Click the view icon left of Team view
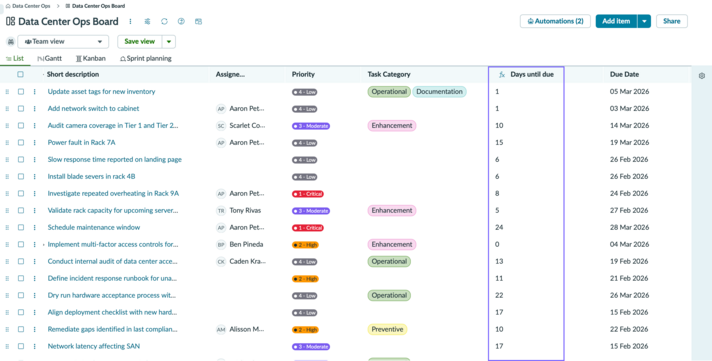 [x=11, y=42]
